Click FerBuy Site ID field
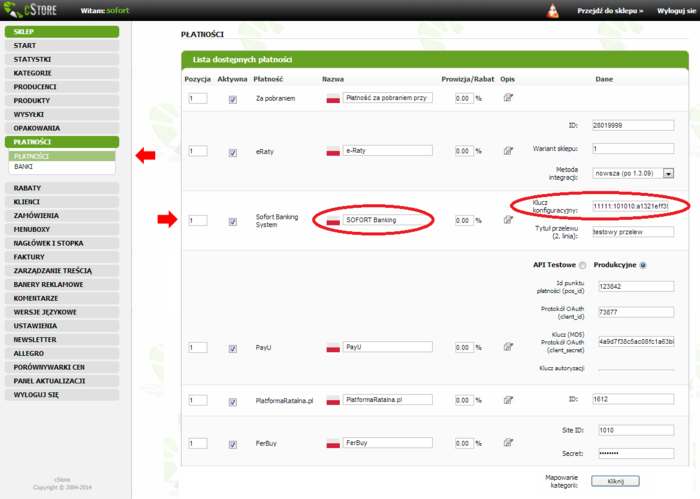Screen dimensions: 700x499 (636, 430)
